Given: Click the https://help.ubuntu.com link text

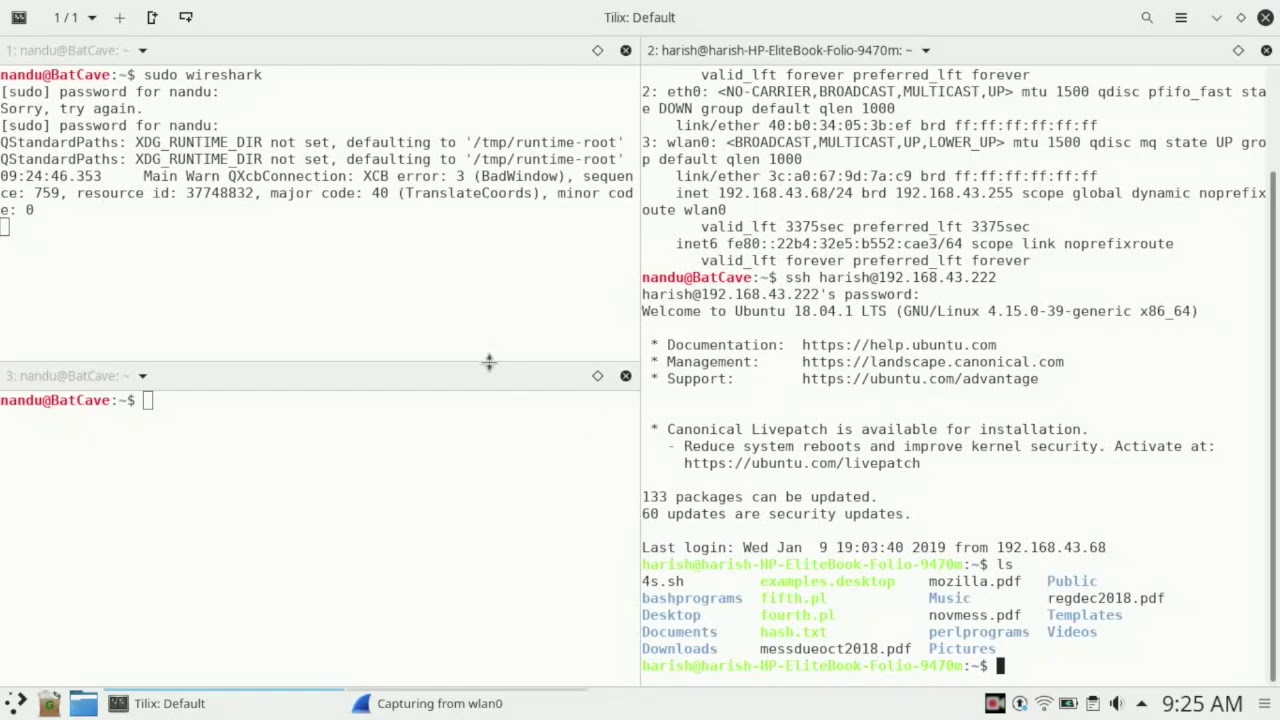Looking at the screenshot, I should click(x=899, y=345).
